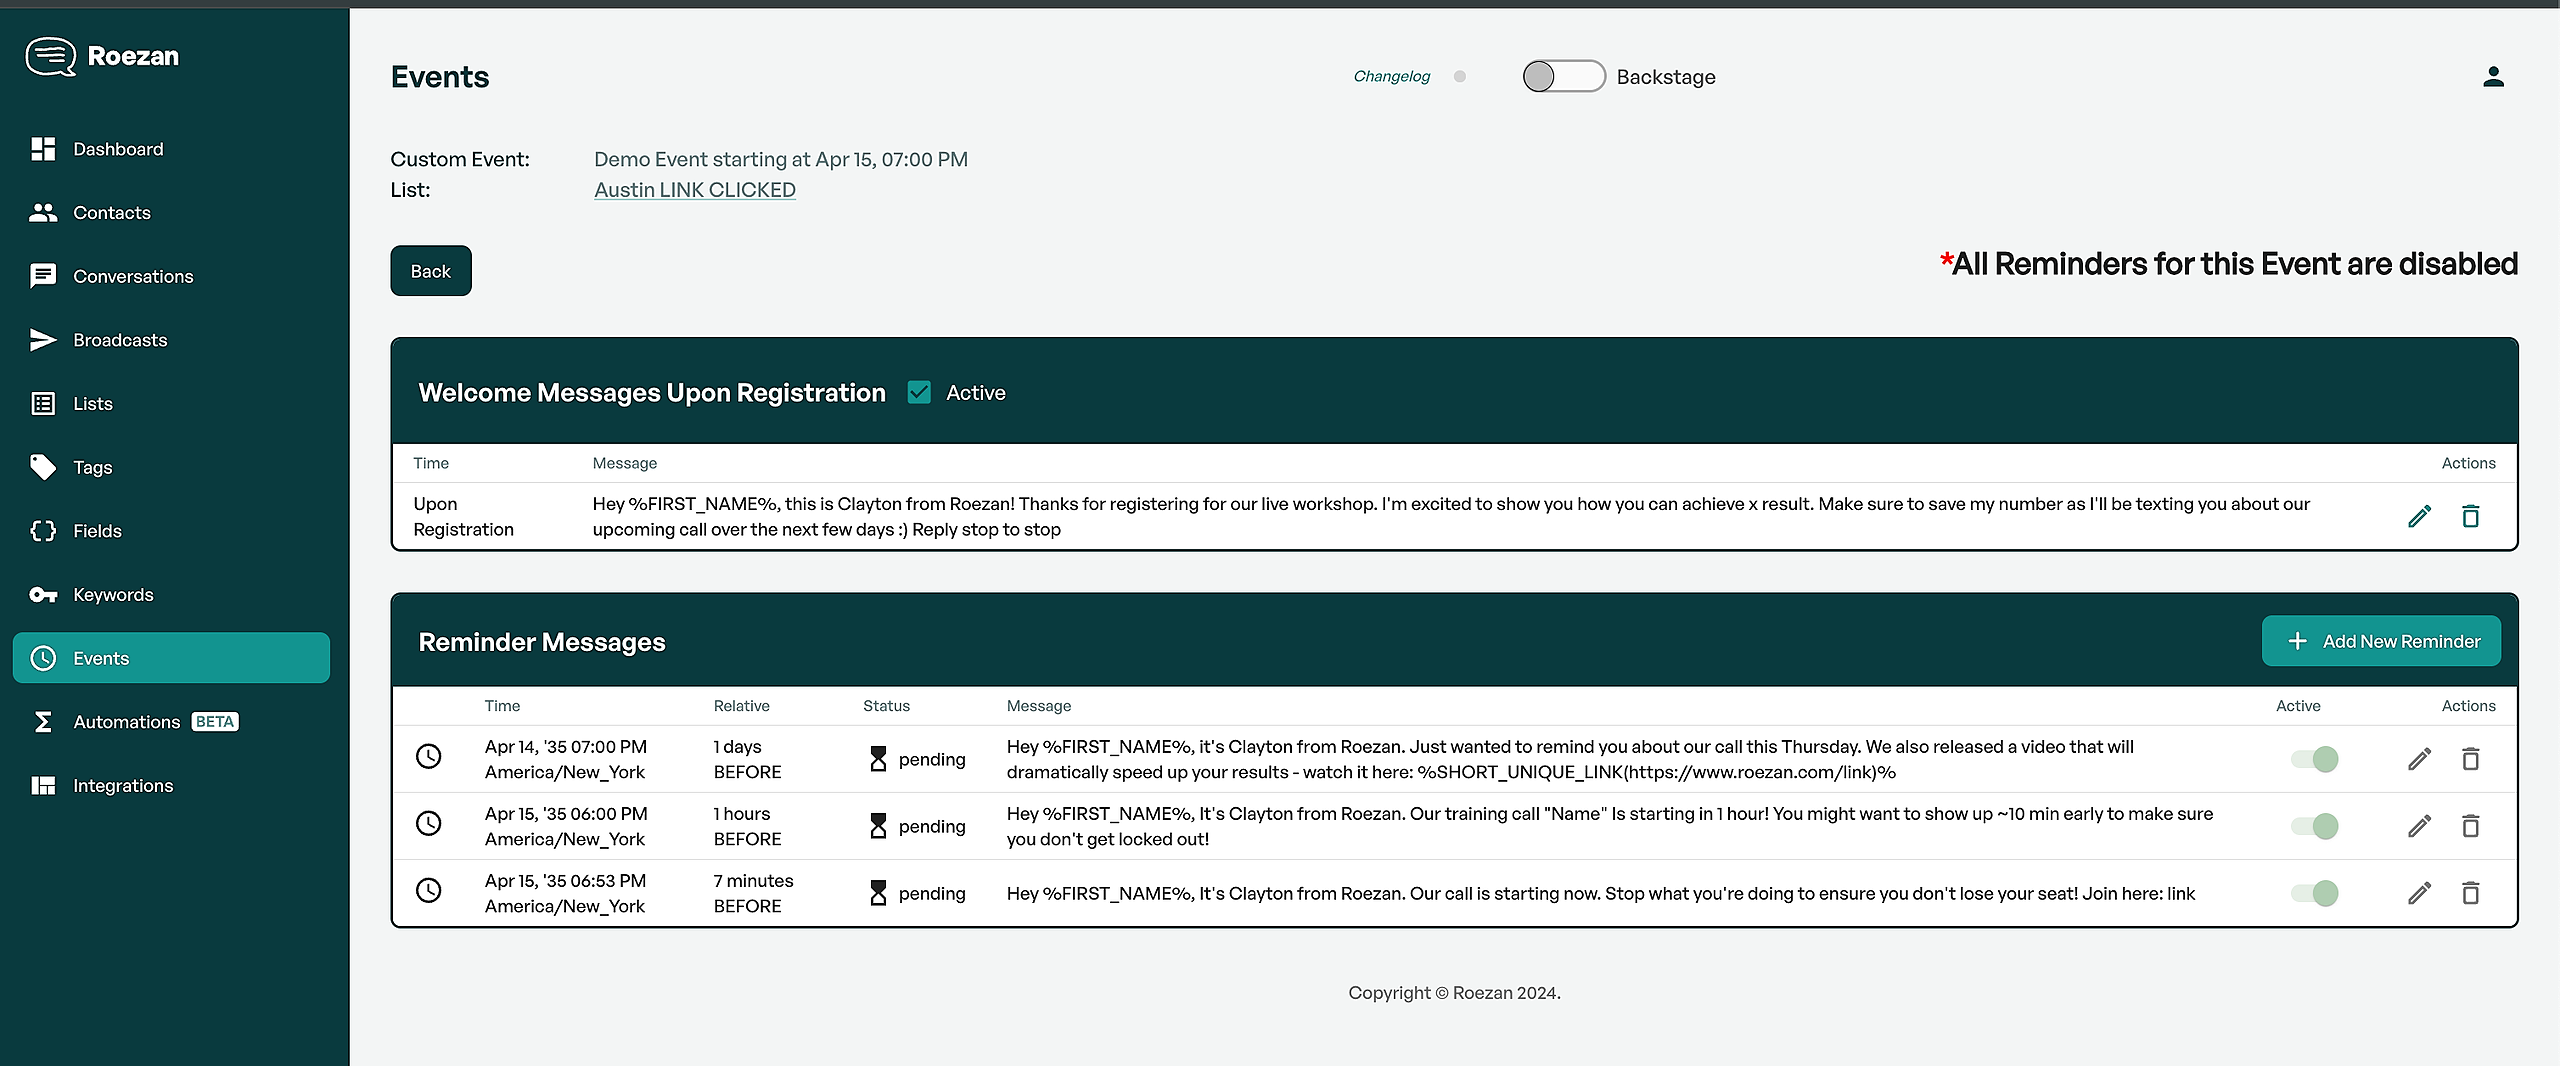Click clock icon of 06:00 PM reminder
This screenshot has height=1066, width=2560.
pos(428,823)
